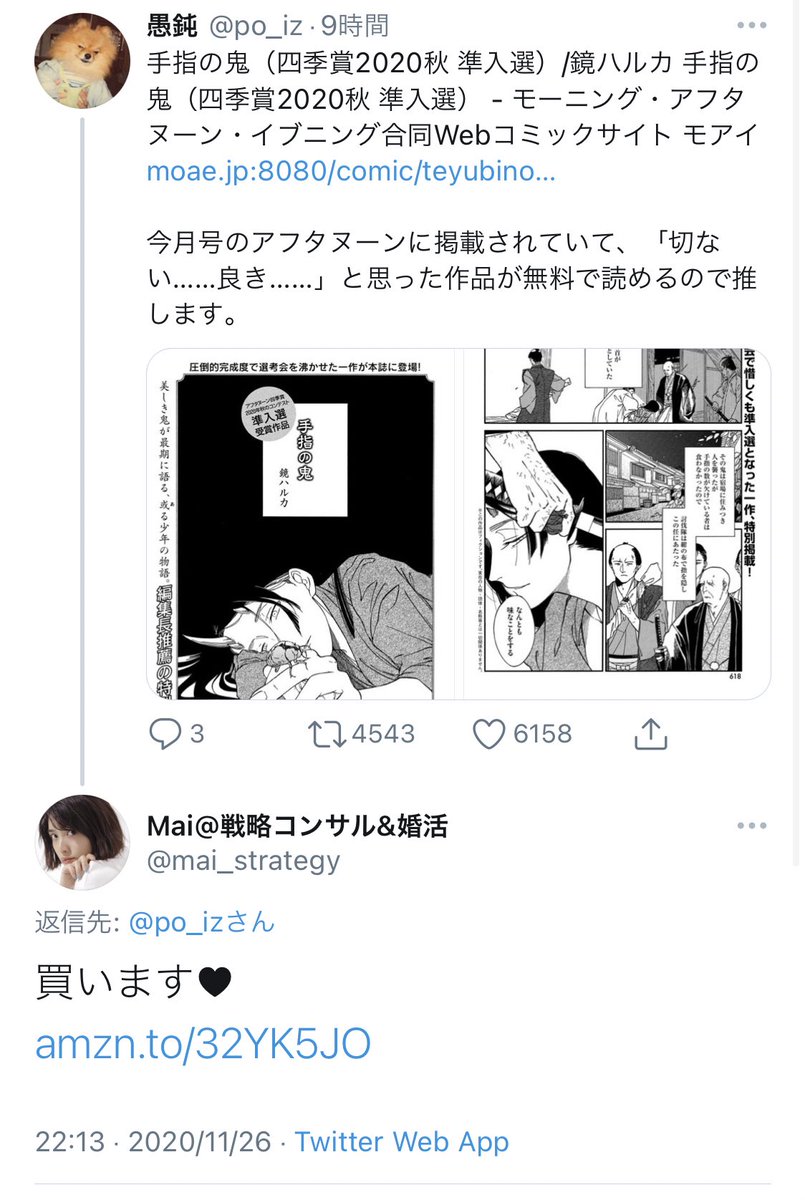
Task: View the left manga title page image
Action: (x=303, y=523)
